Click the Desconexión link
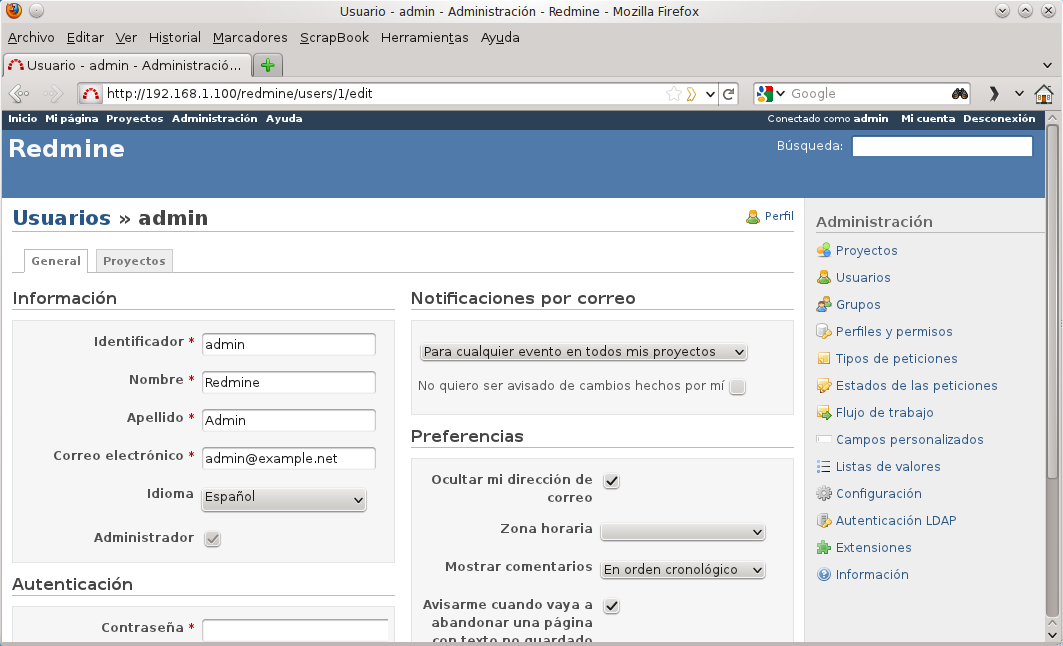Screen dimensions: 1063x646 (x=999, y=119)
